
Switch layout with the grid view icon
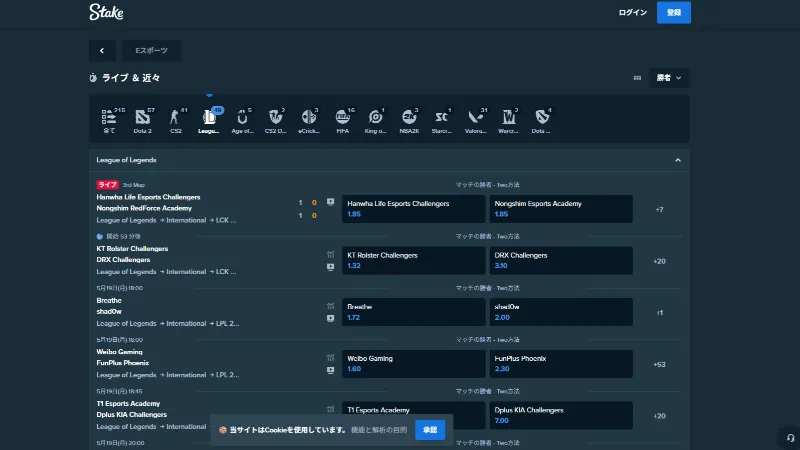click(x=637, y=78)
